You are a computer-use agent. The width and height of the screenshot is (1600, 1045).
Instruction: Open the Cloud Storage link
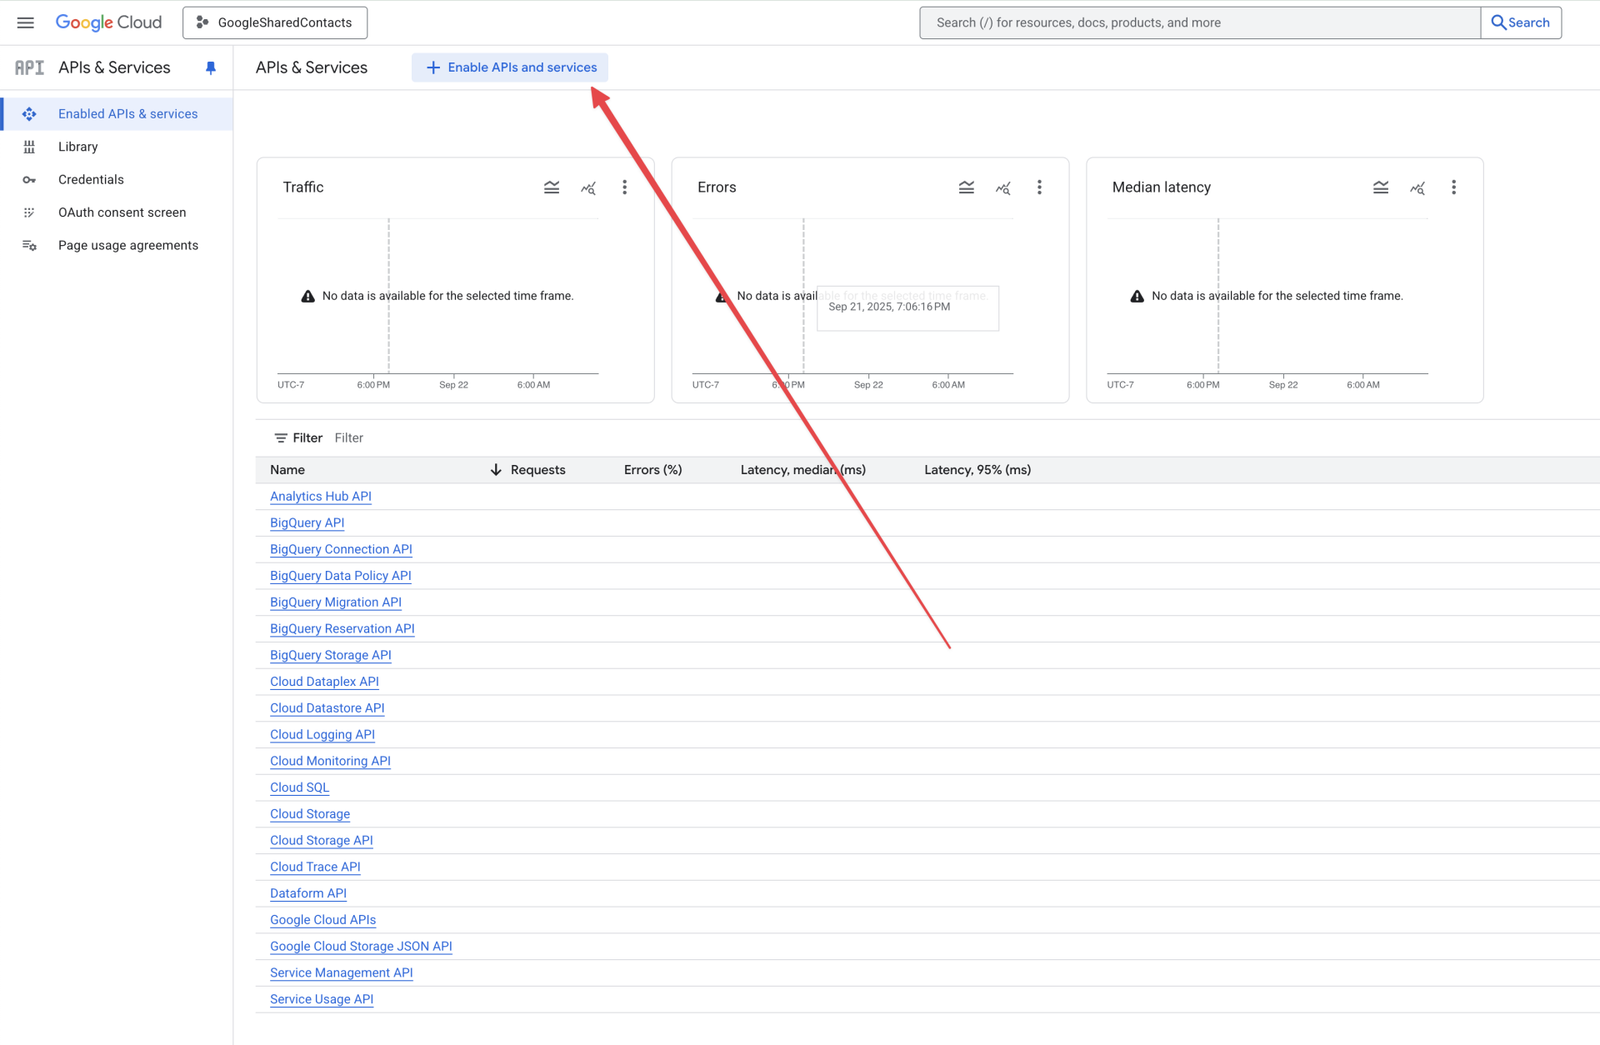click(x=310, y=815)
